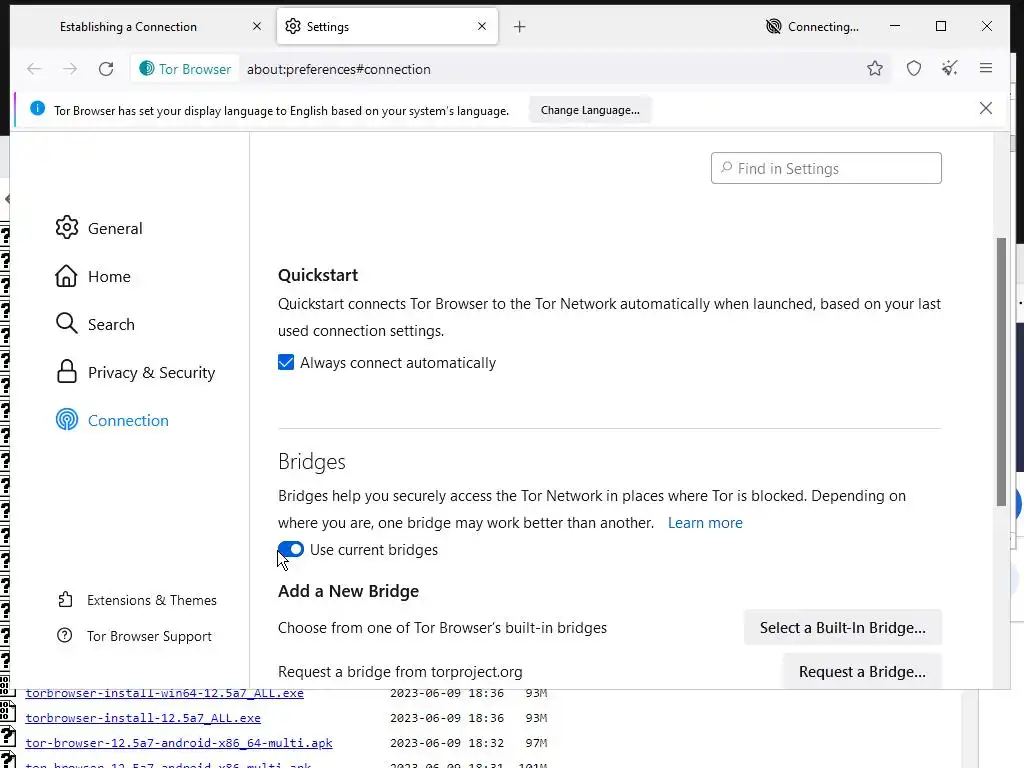Click the Change Language button
1024x768 pixels.
590,110
